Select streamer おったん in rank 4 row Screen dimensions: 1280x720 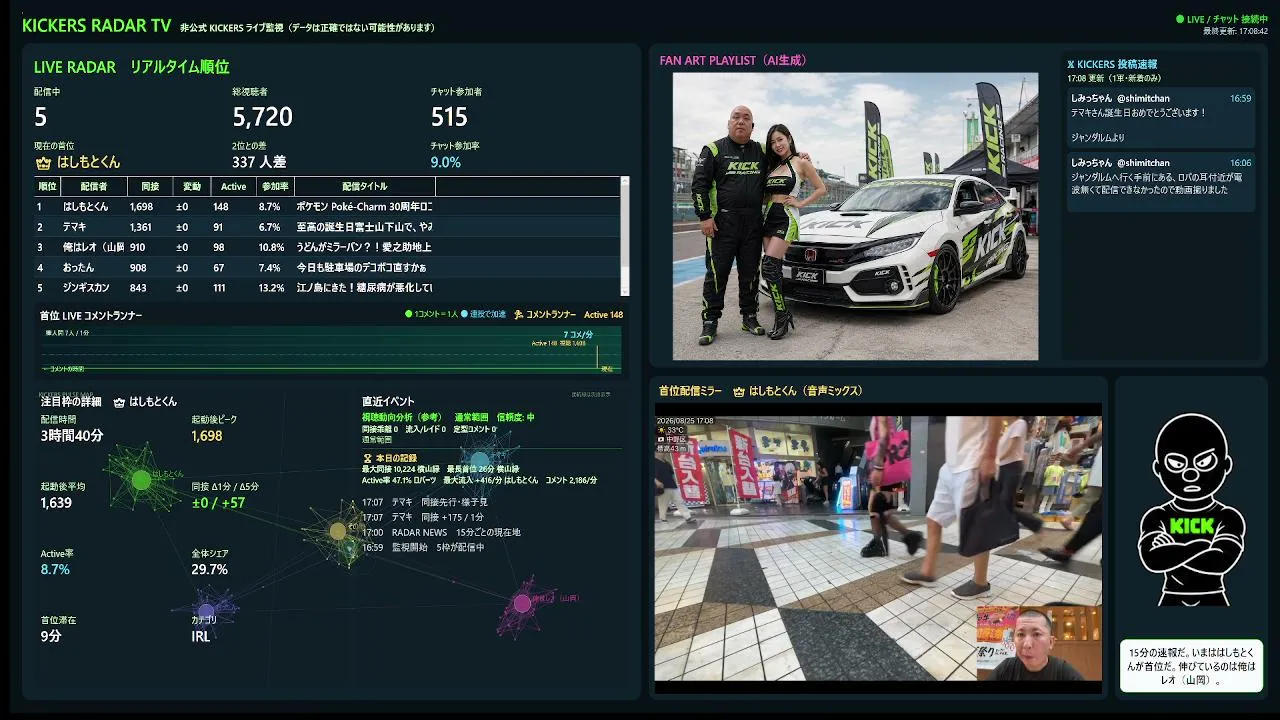tap(79, 267)
